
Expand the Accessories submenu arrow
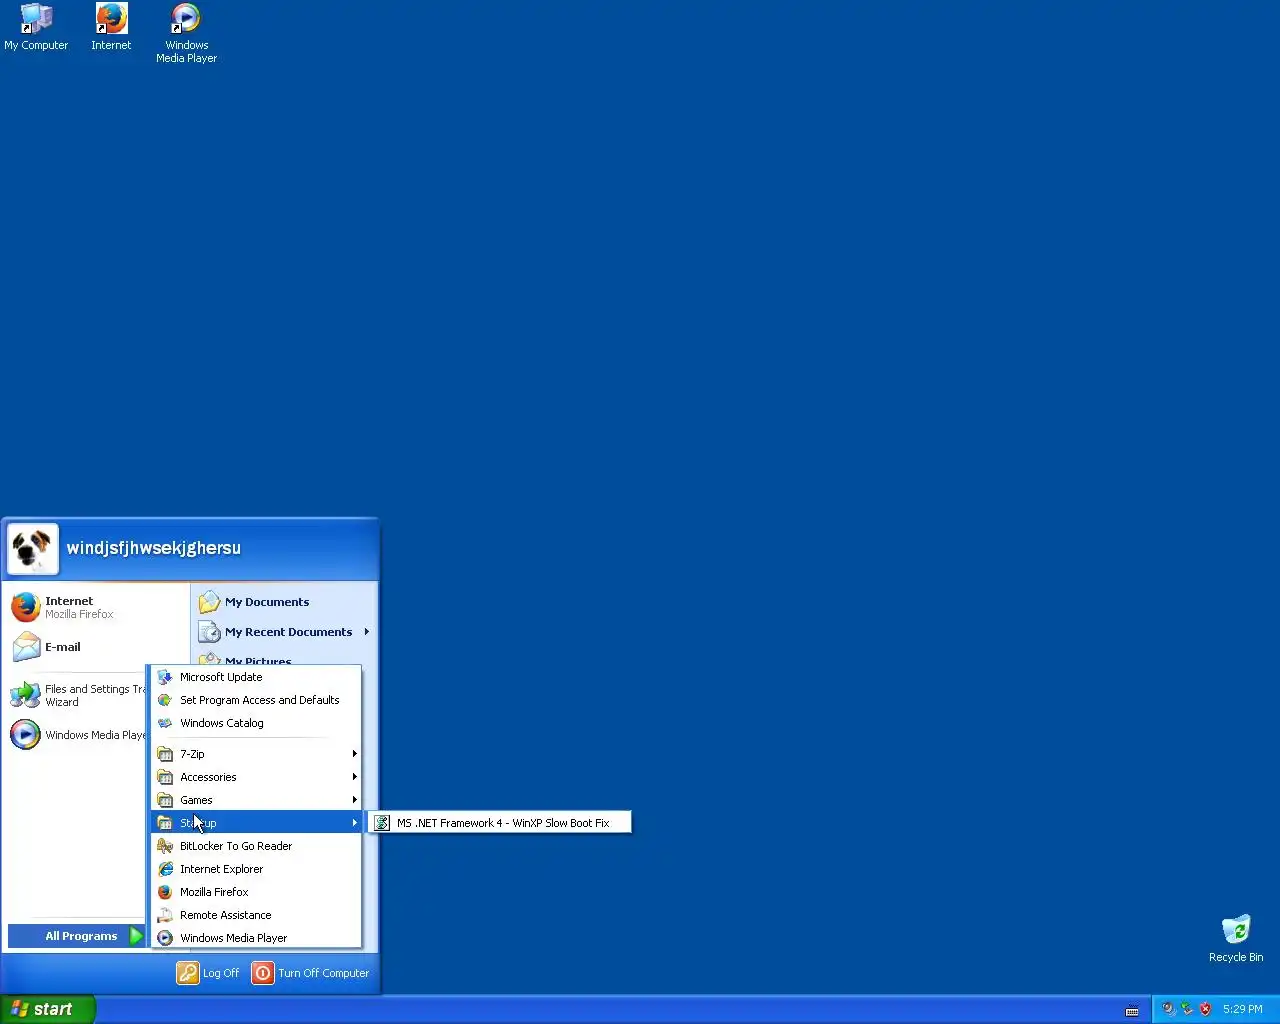point(354,777)
